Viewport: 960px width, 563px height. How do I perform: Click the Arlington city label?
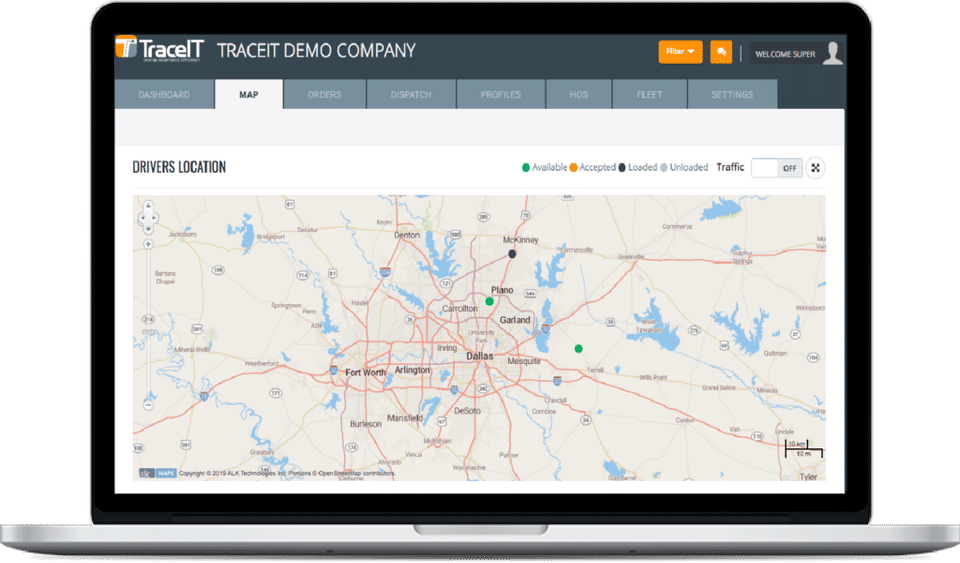coord(412,370)
